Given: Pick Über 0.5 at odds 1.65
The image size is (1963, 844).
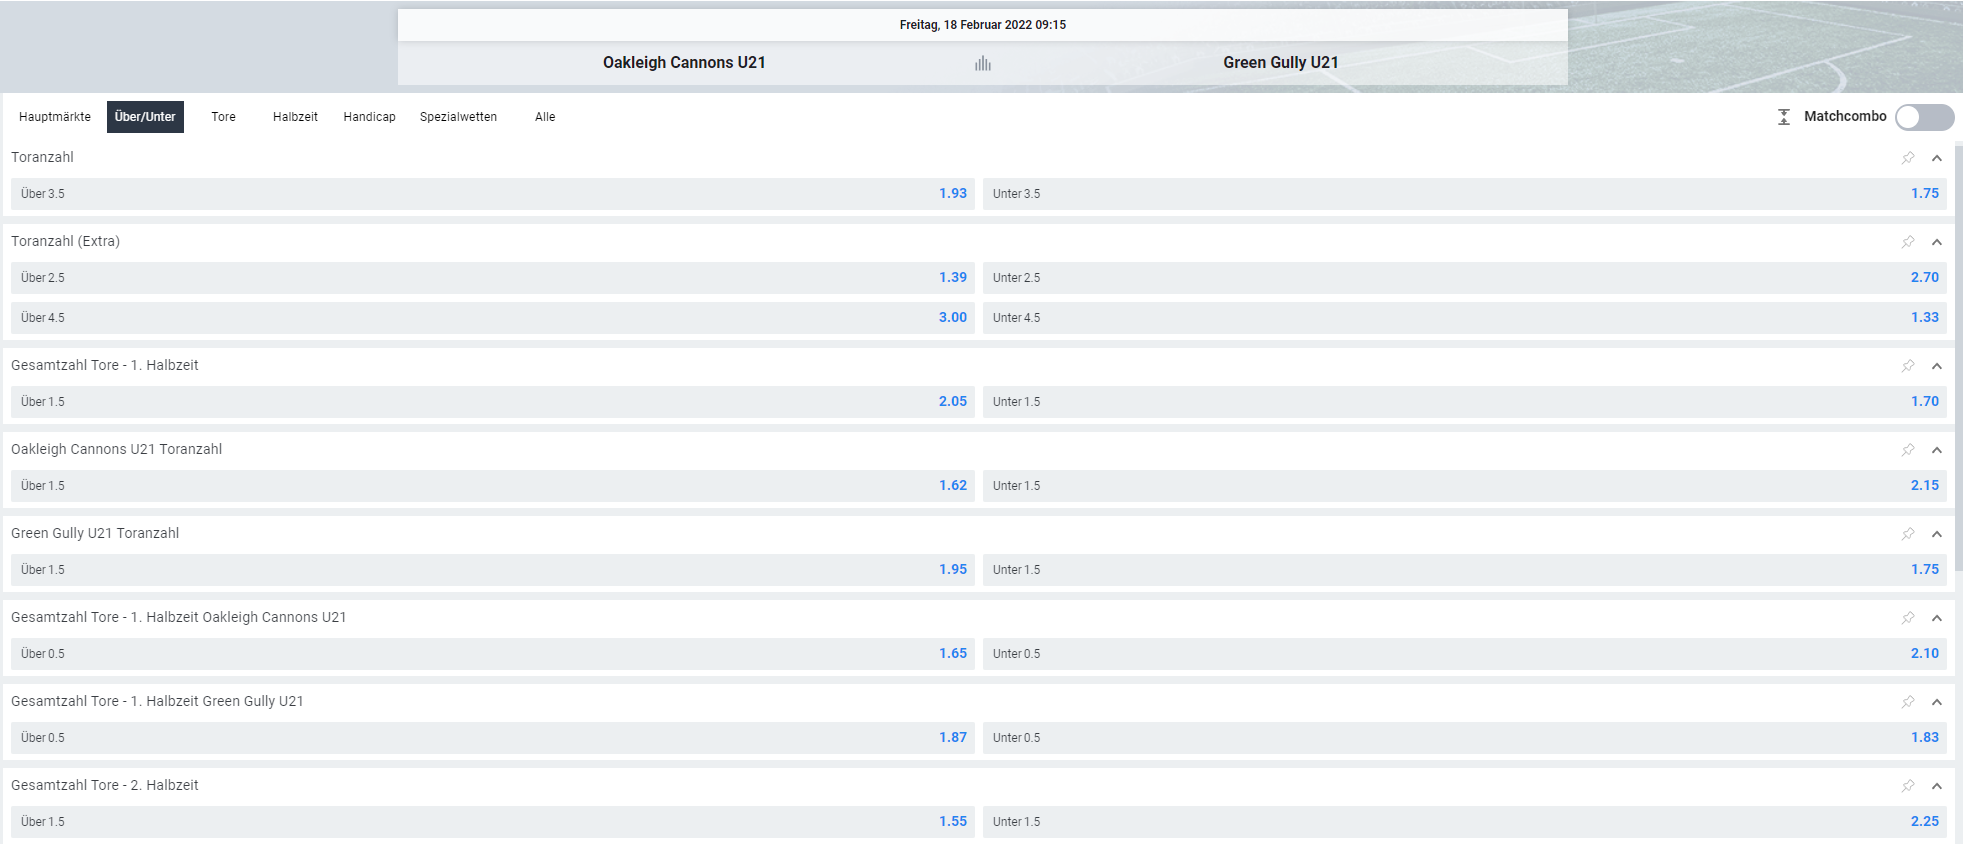Looking at the screenshot, I should [x=493, y=654].
